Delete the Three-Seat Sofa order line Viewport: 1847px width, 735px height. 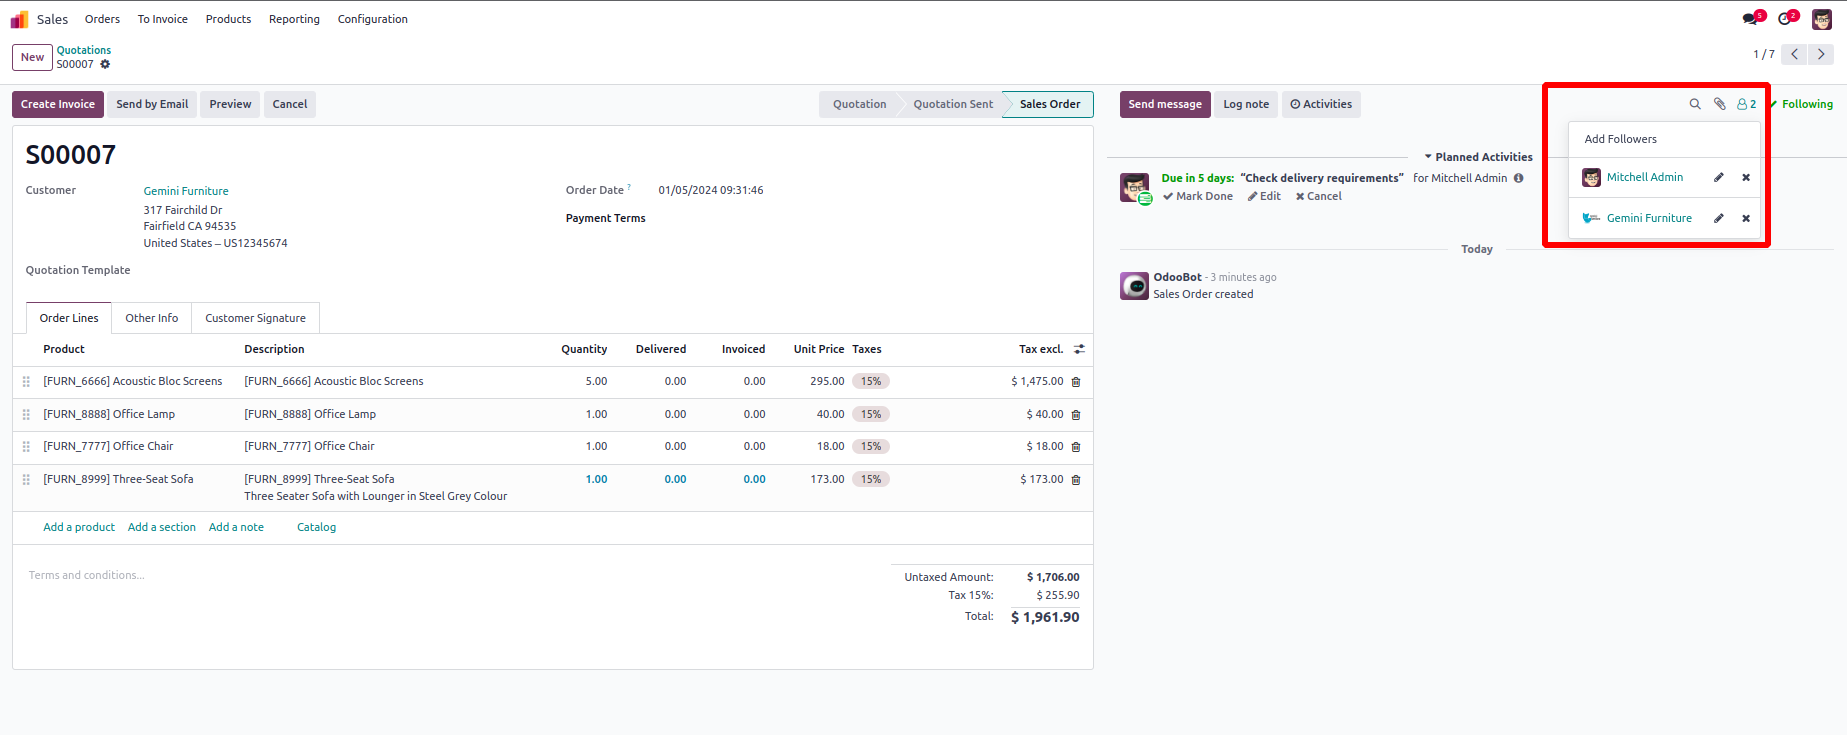(x=1076, y=480)
